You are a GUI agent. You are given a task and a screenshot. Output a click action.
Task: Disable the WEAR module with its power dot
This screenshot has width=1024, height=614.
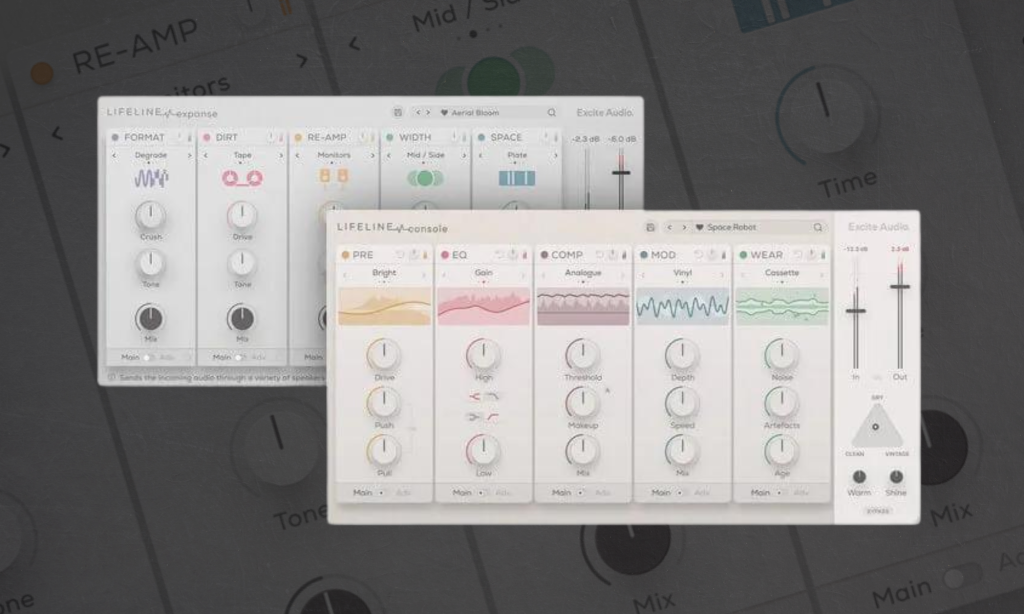pyautogui.click(x=743, y=255)
